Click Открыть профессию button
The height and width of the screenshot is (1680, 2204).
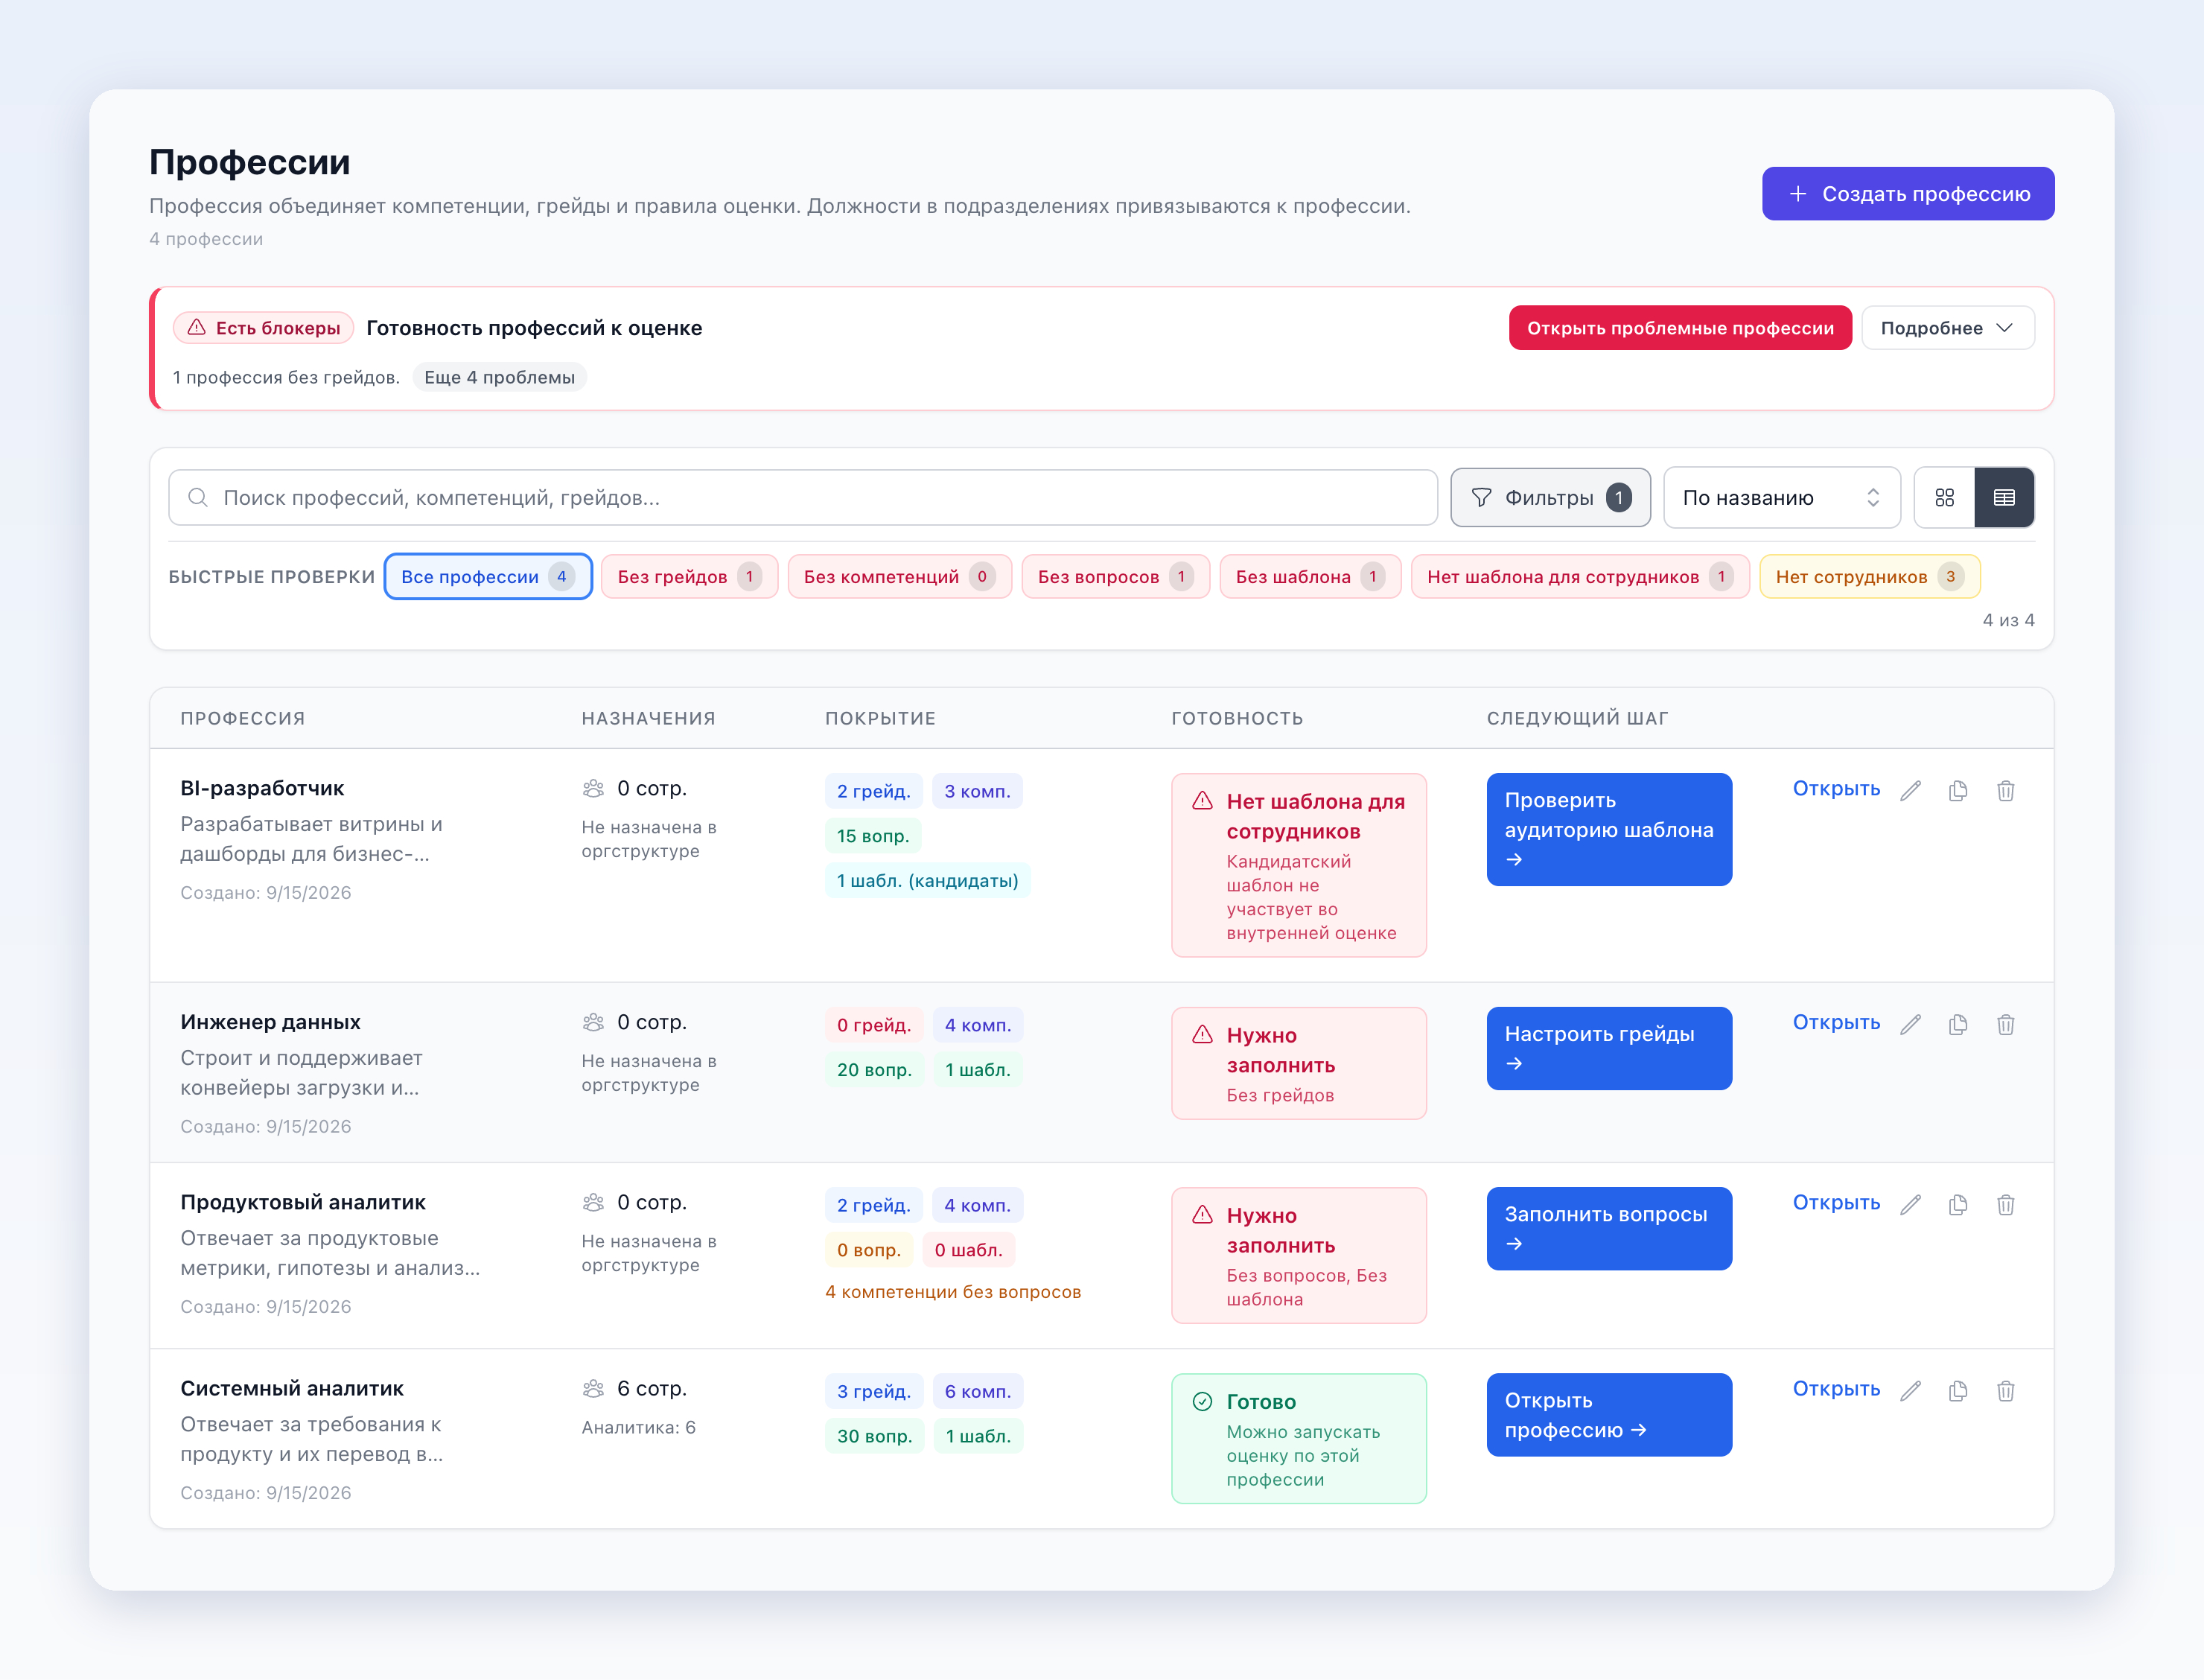click(1609, 1414)
